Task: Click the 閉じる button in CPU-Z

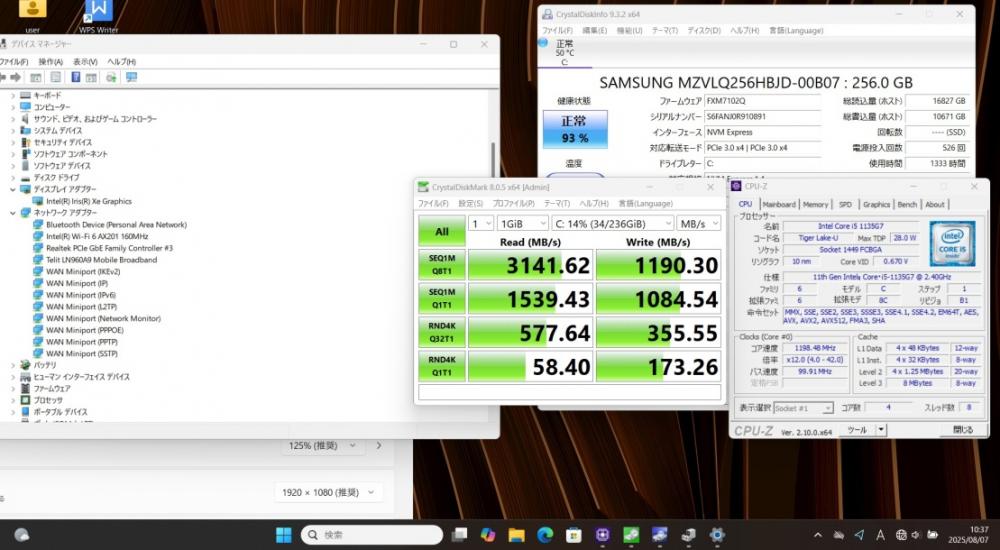Action: pyautogui.click(x=962, y=430)
